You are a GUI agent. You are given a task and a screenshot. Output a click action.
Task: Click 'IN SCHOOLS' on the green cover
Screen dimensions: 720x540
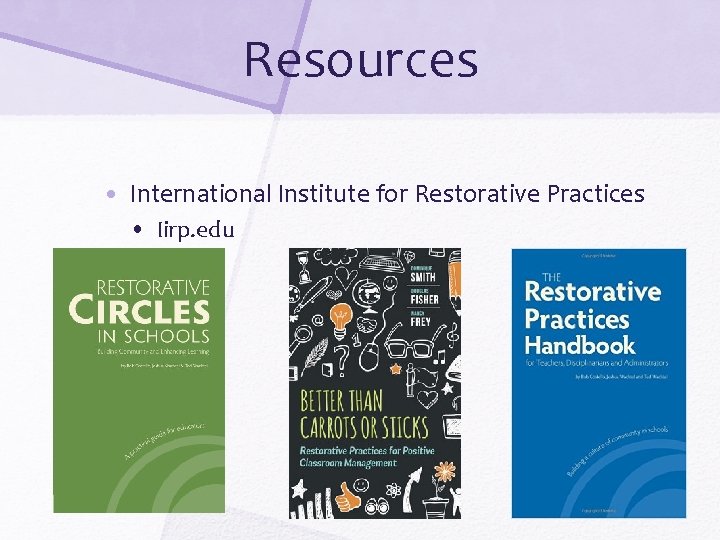(x=154, y=336)
